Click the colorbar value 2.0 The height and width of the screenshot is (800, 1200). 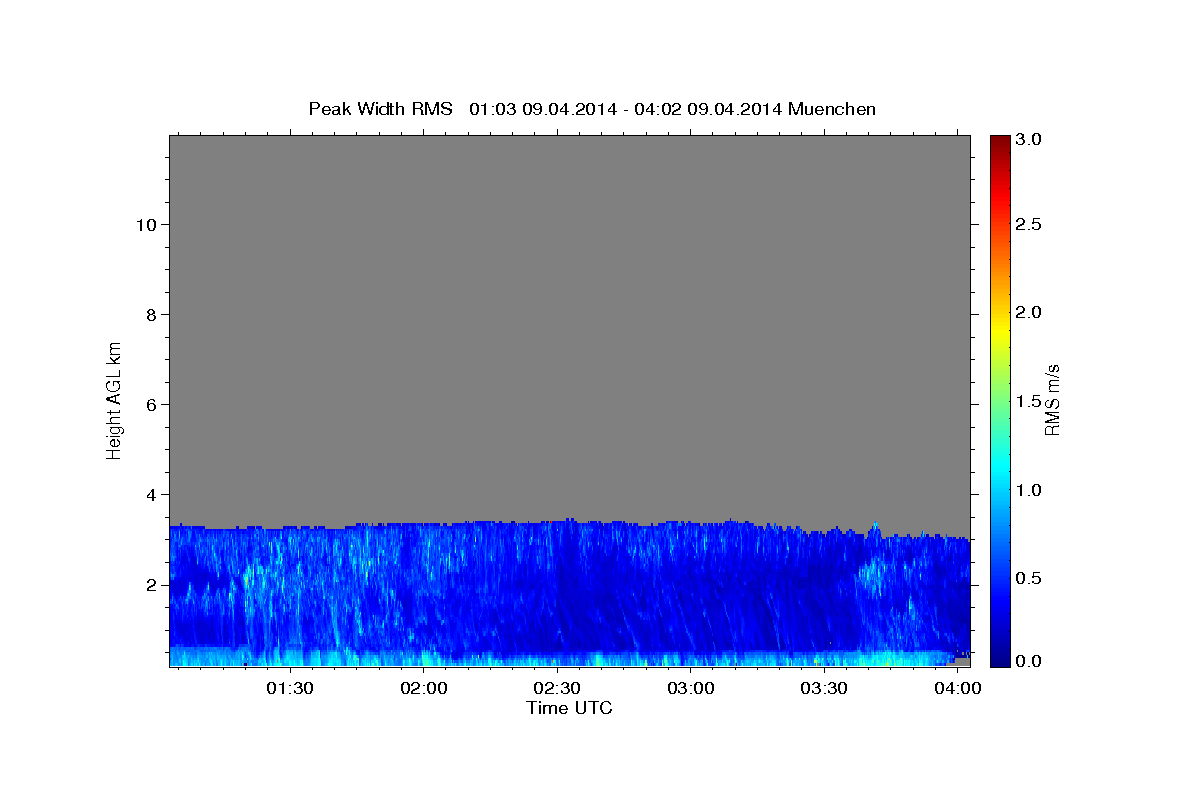click(1029, 312)
